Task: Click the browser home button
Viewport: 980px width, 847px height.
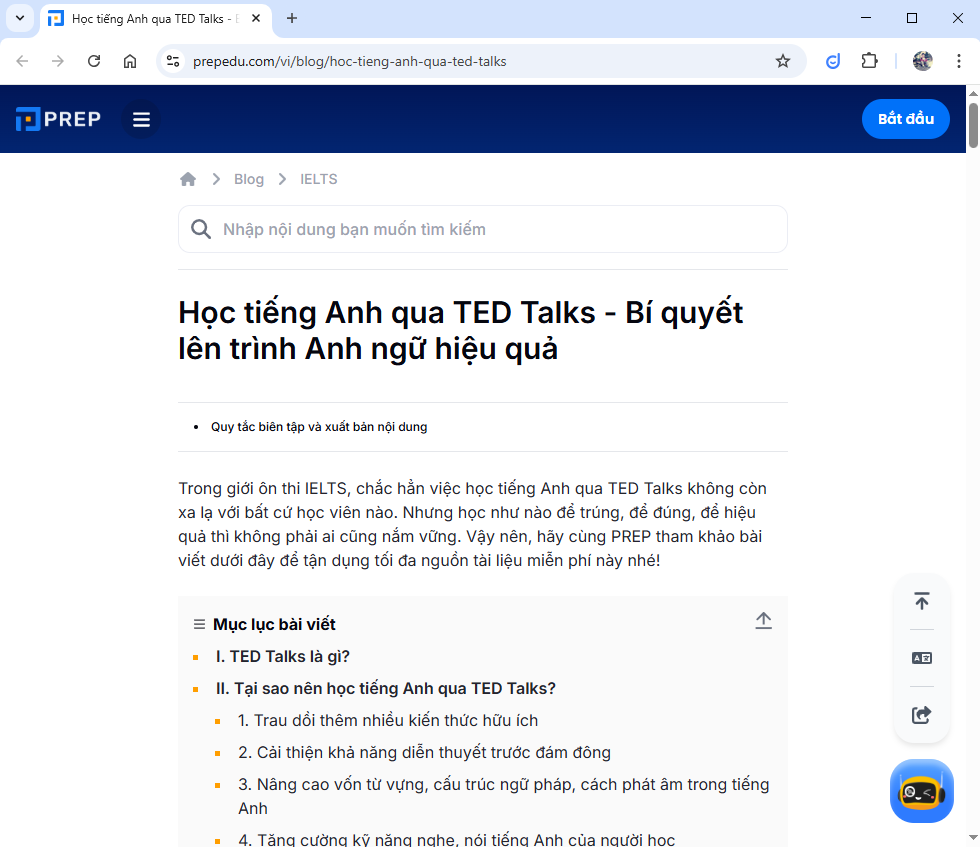Action: click(129, 61)
